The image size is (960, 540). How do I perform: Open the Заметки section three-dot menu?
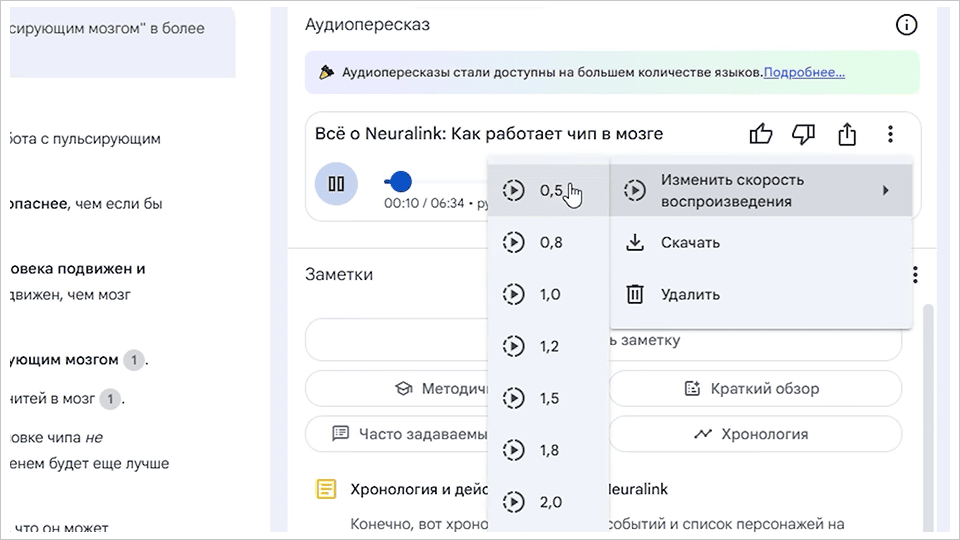click(x=915, y=274)
